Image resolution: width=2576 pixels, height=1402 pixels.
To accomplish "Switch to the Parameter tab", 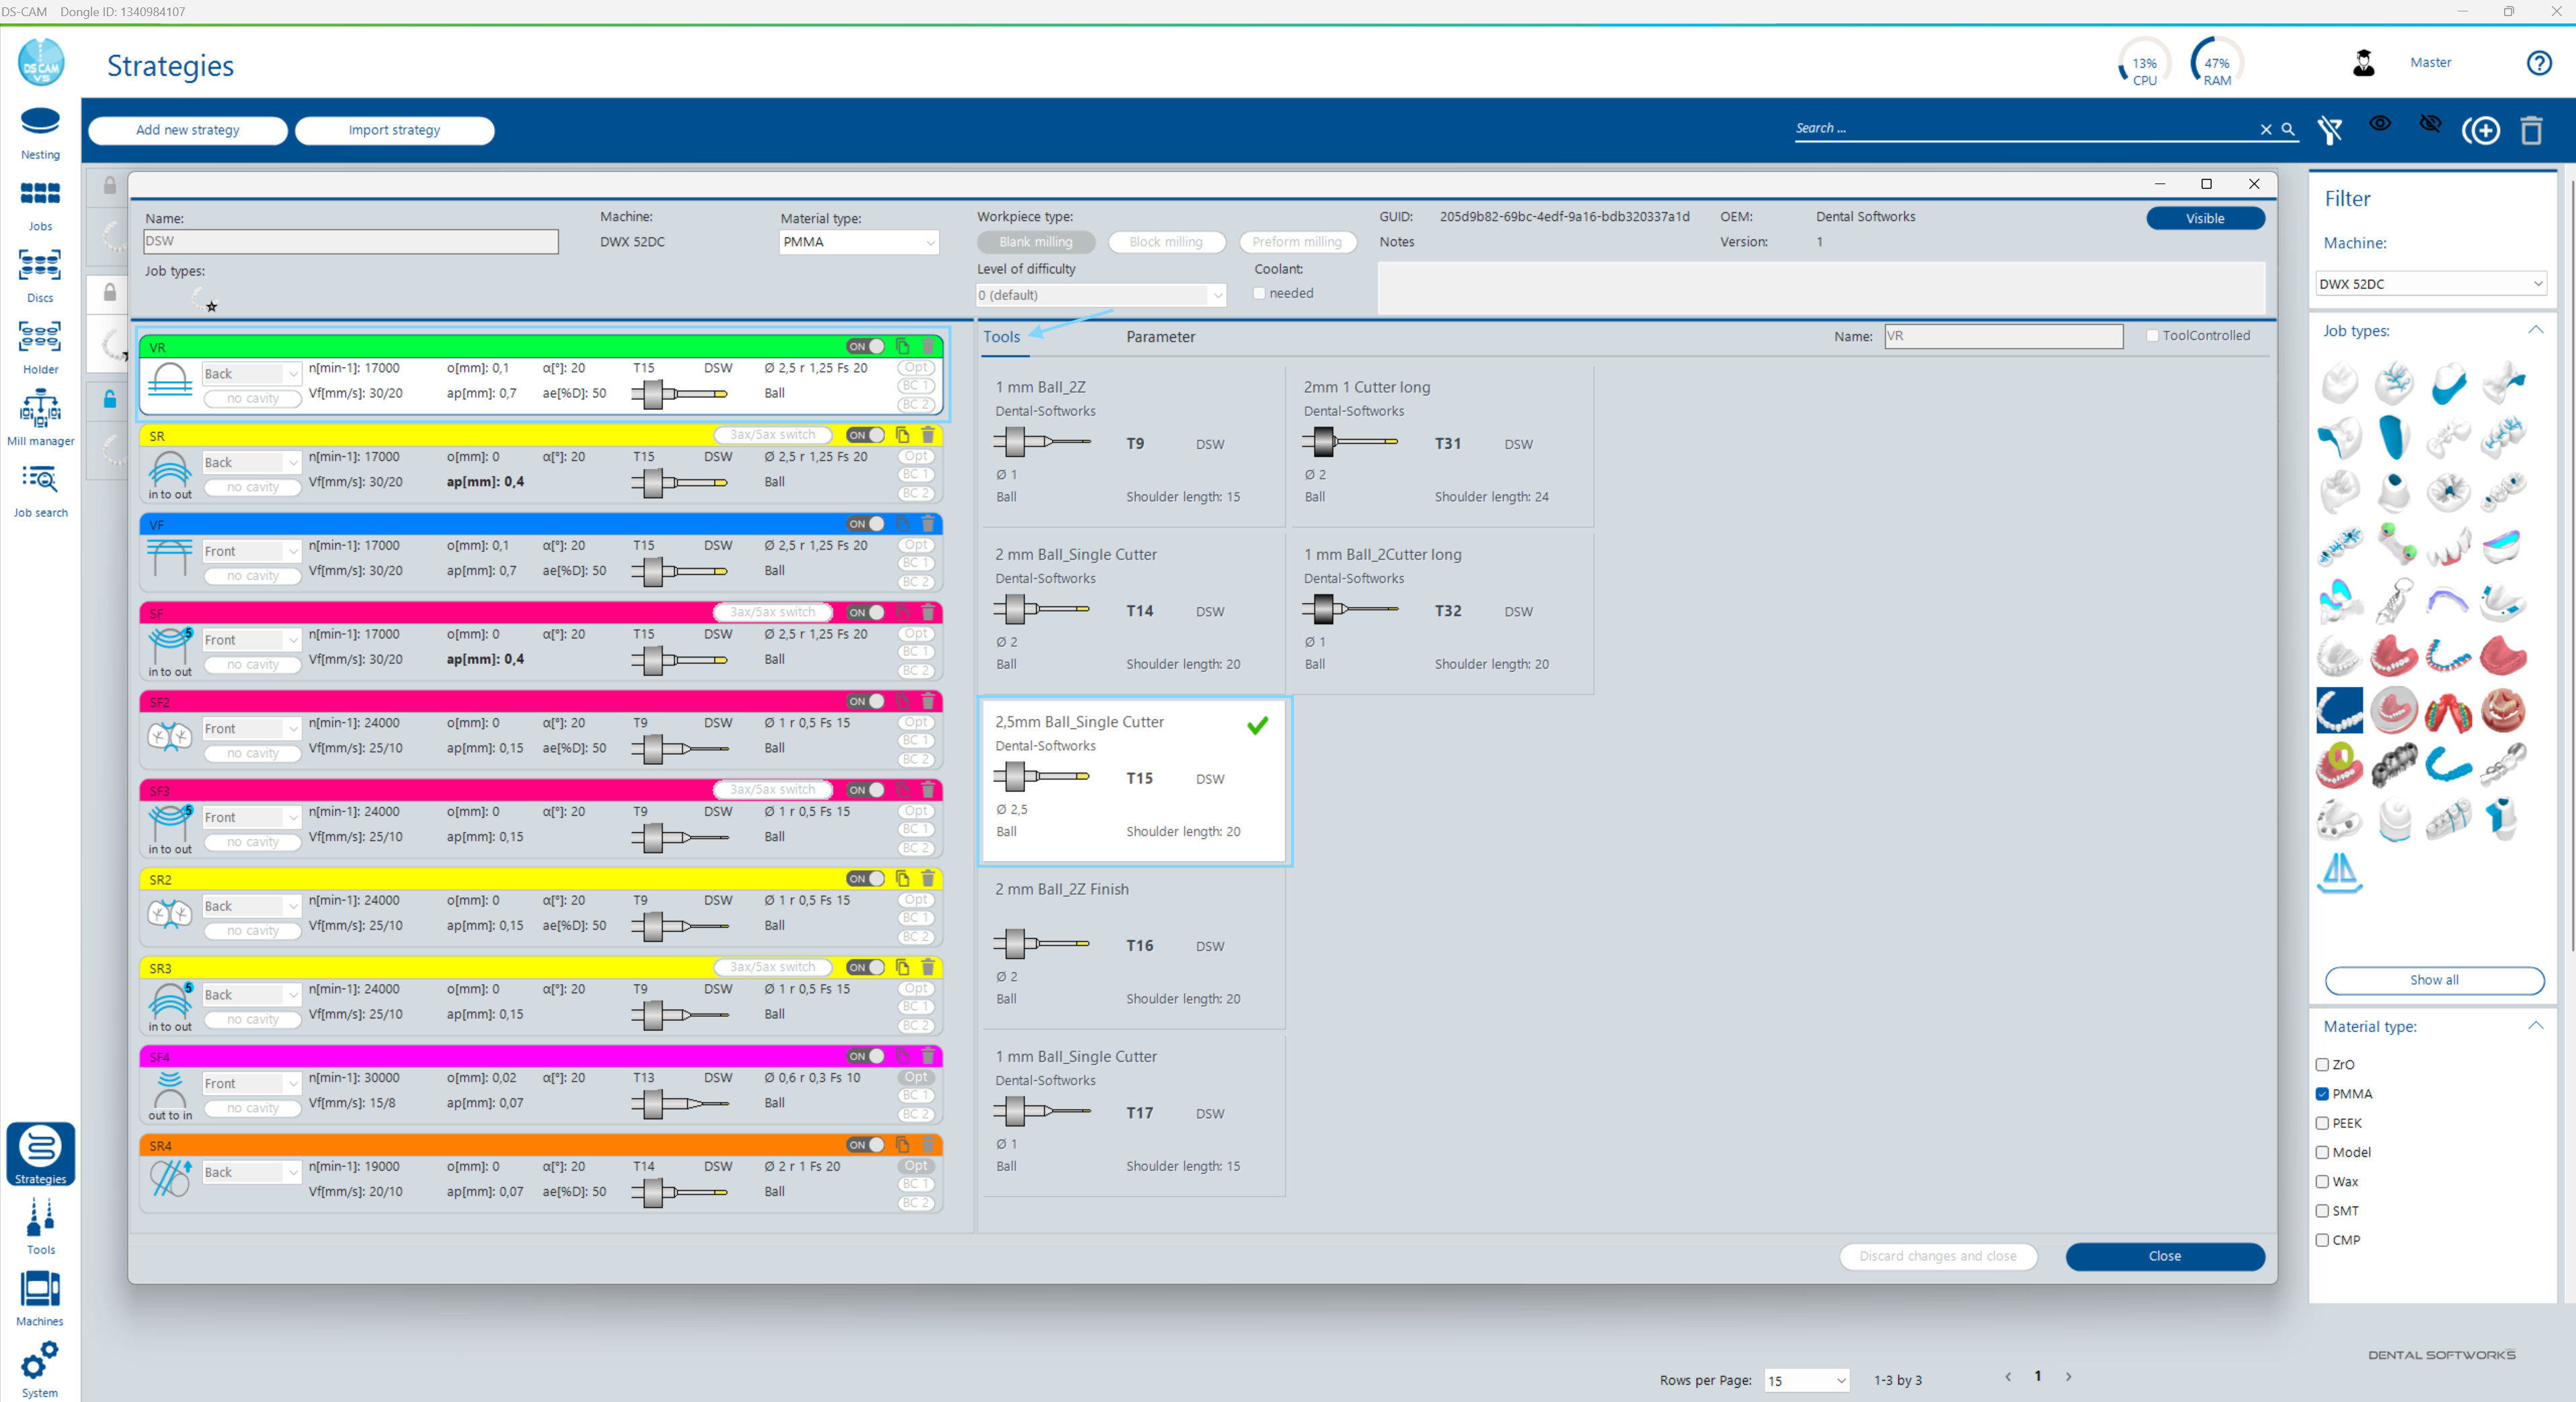I will click(1160, 337).
